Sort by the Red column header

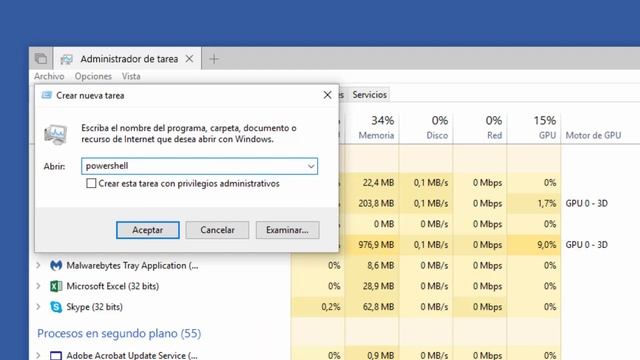(x=480, y=127)
